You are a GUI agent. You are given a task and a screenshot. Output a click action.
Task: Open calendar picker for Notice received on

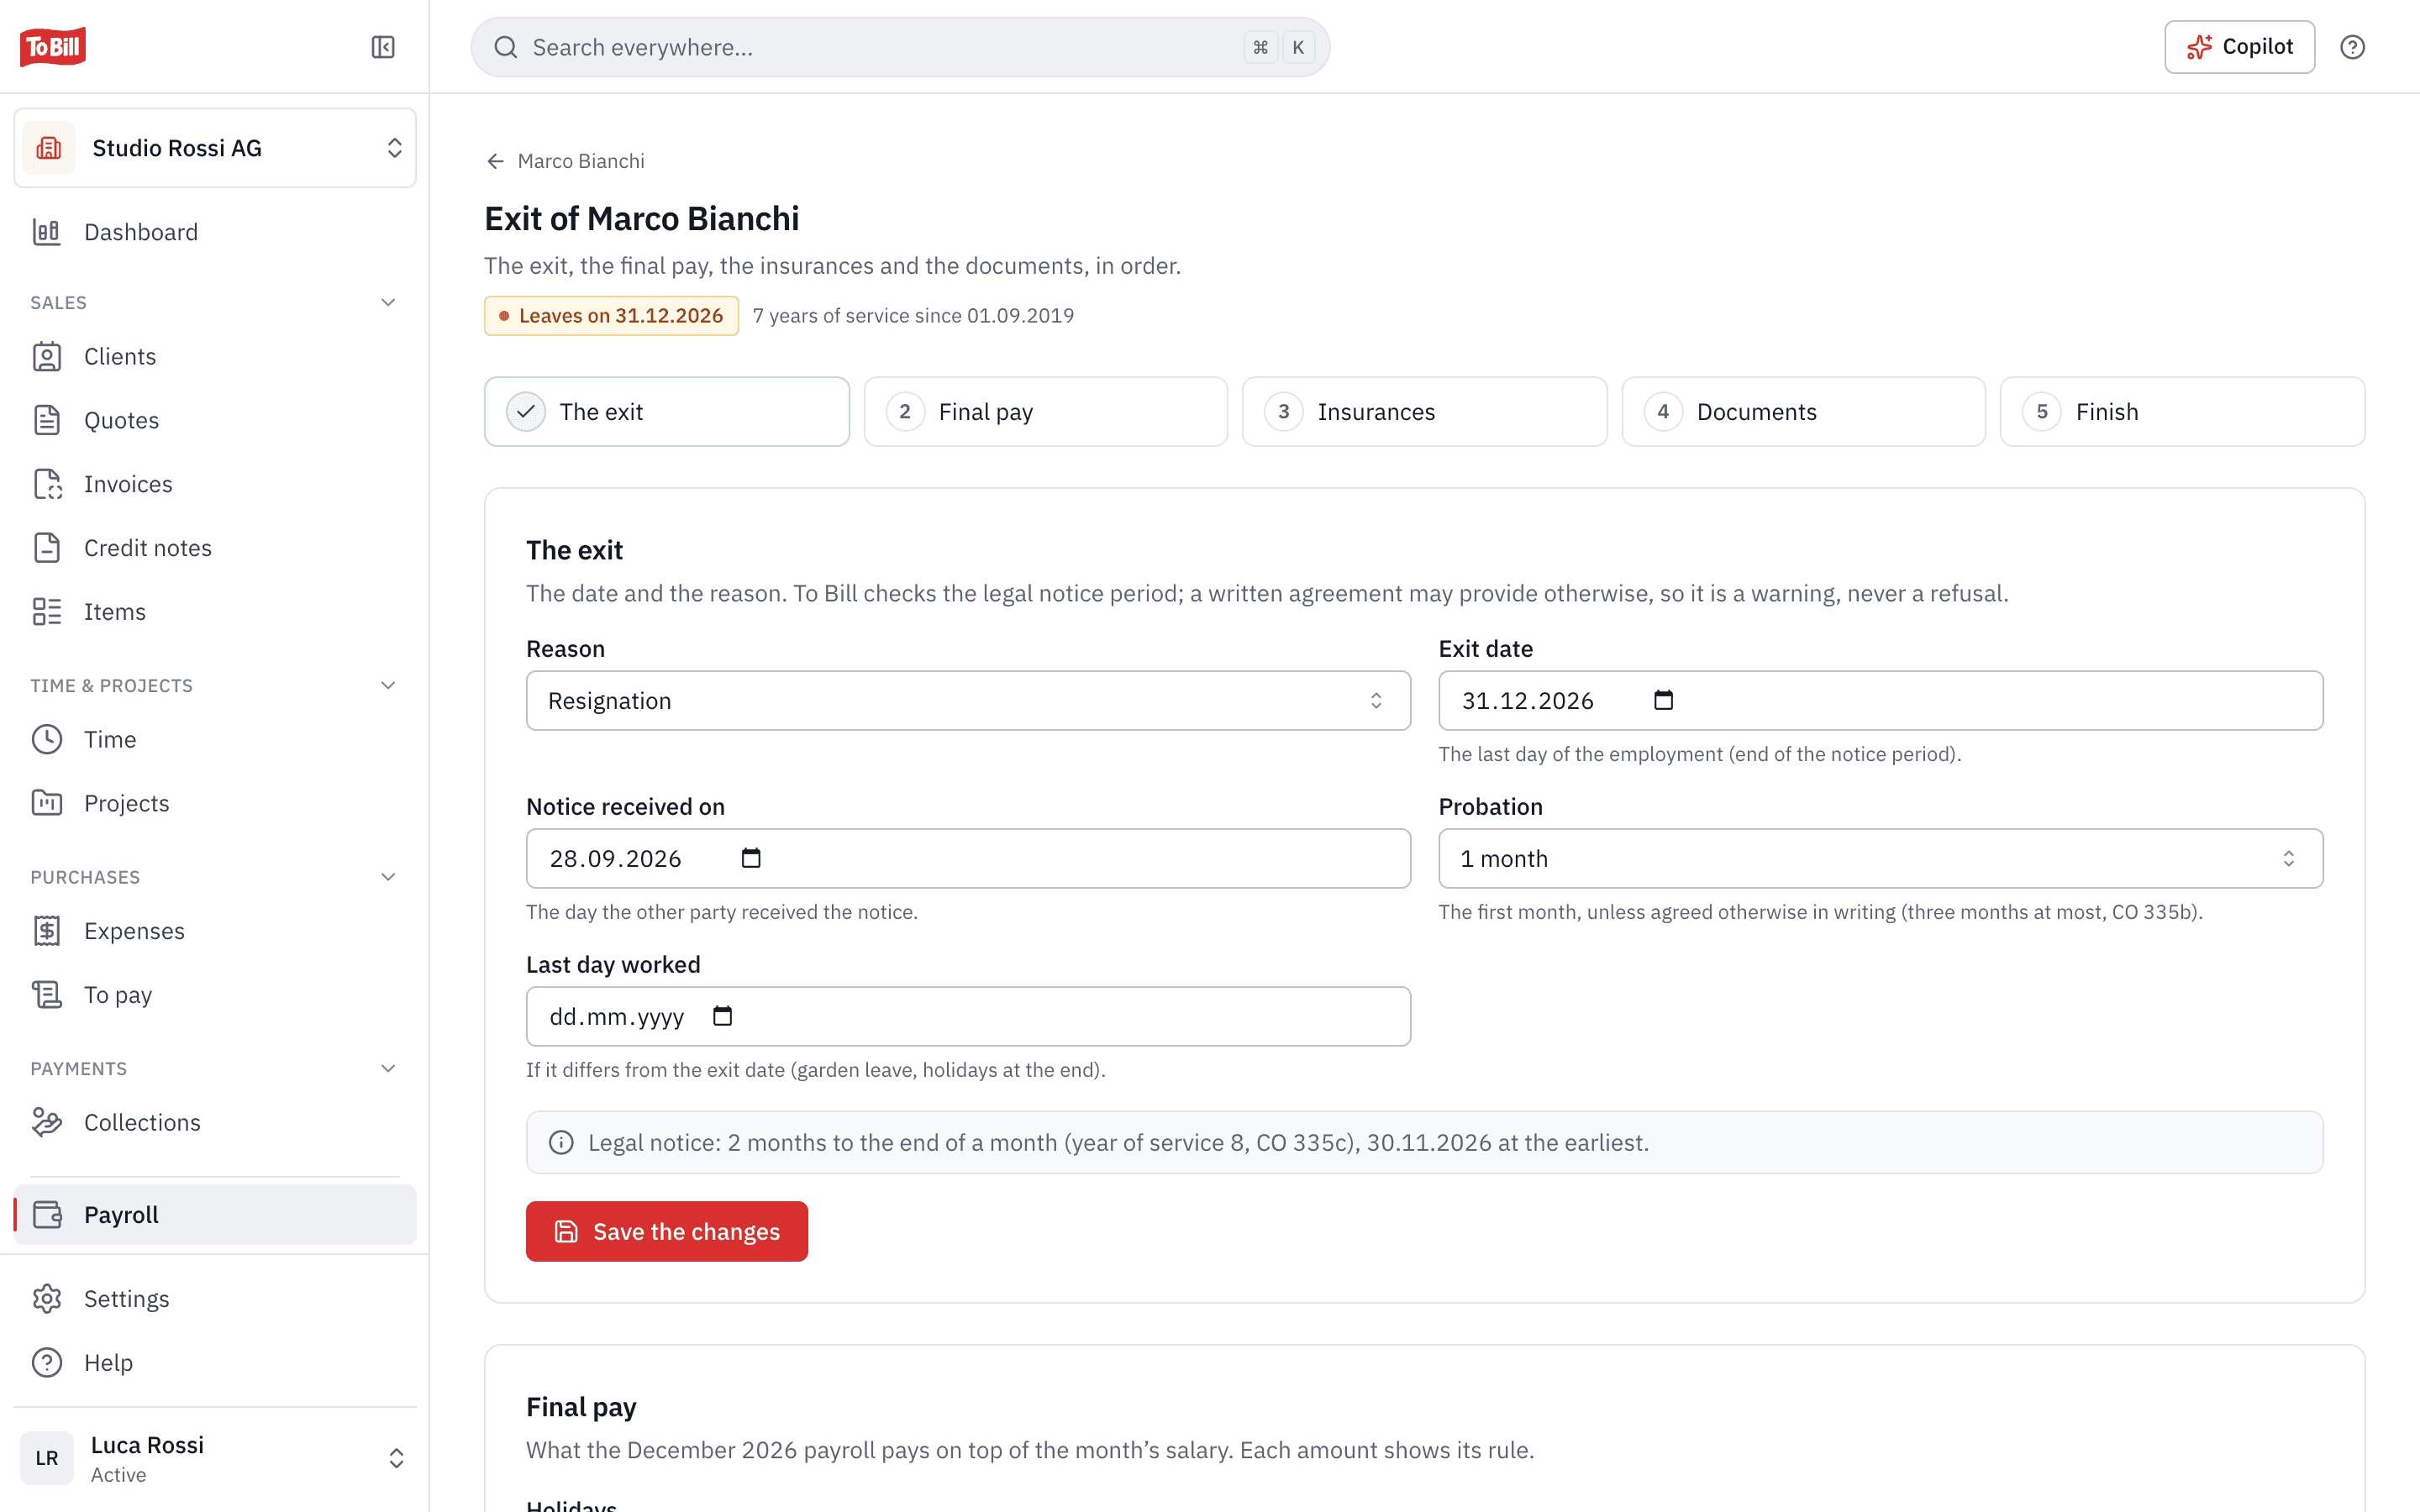(751, 858)
